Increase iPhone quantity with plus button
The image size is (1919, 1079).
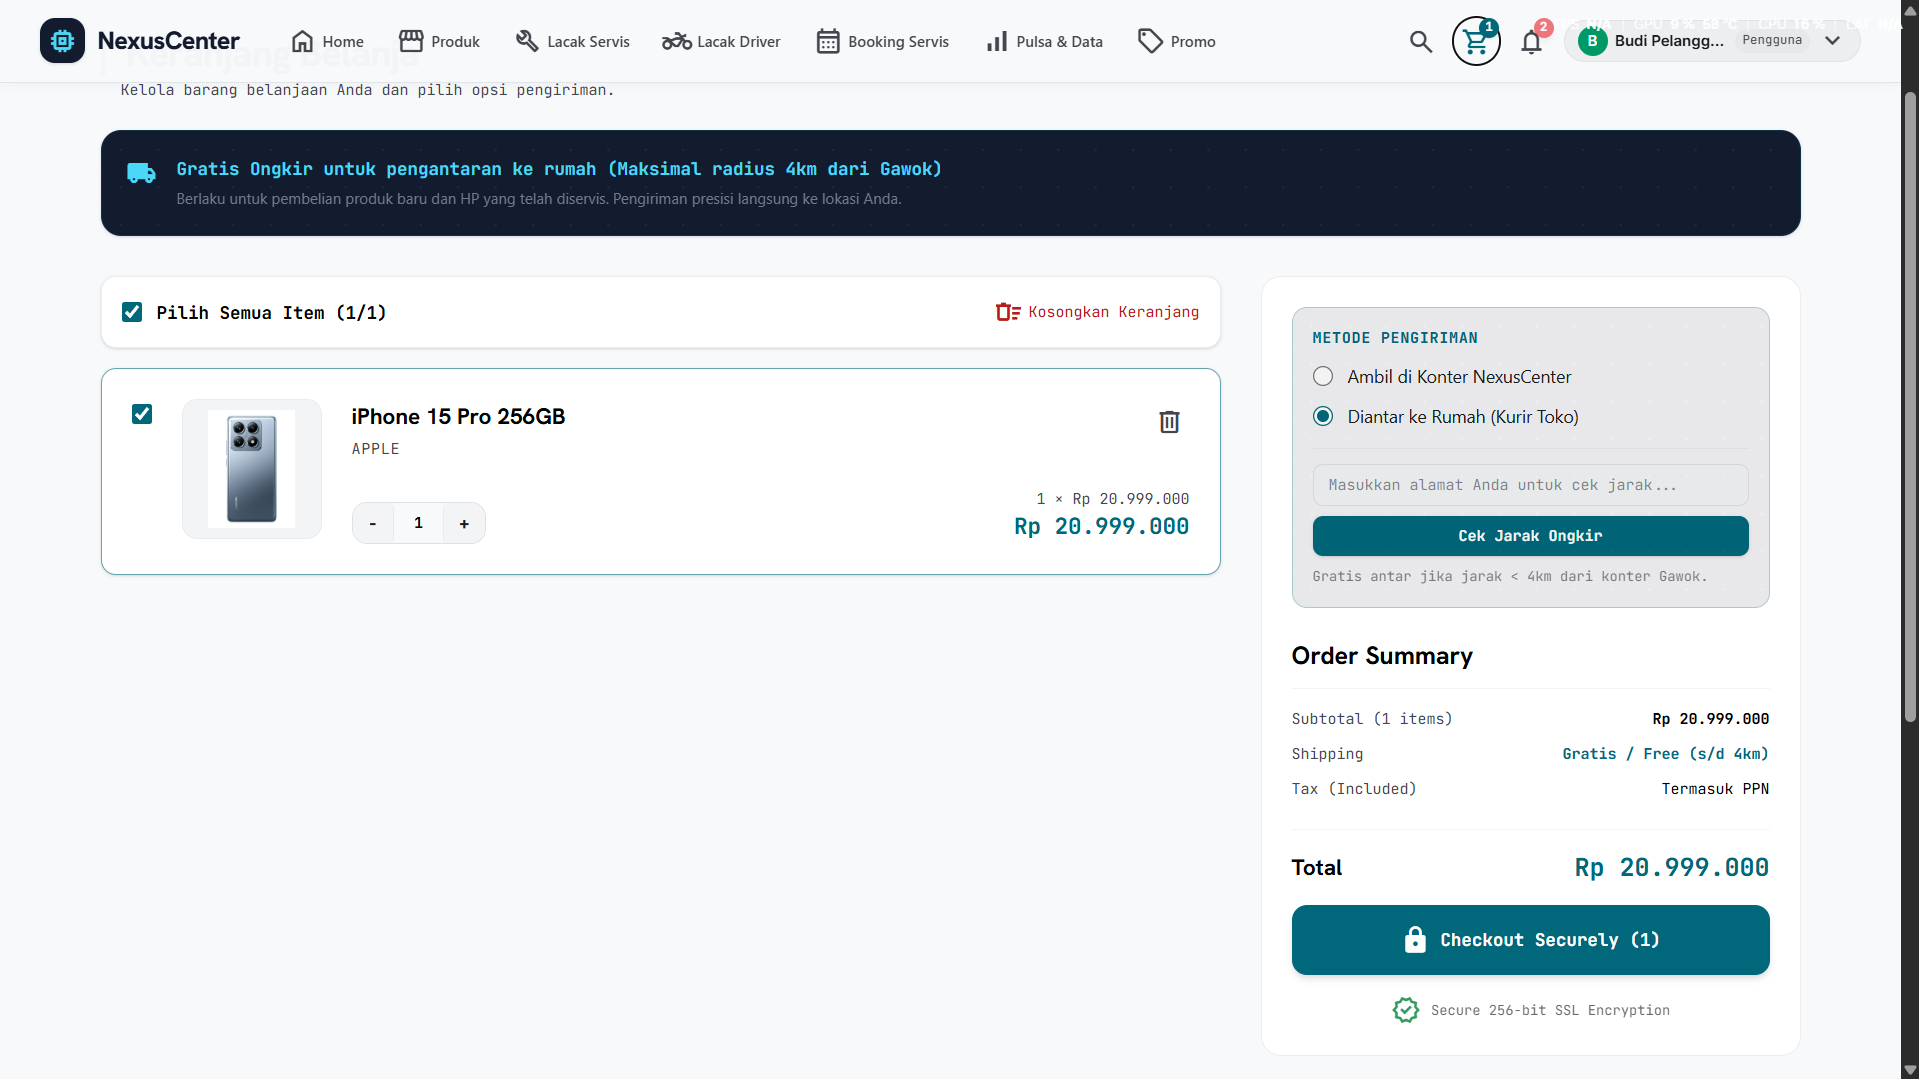tap(464, 523)
